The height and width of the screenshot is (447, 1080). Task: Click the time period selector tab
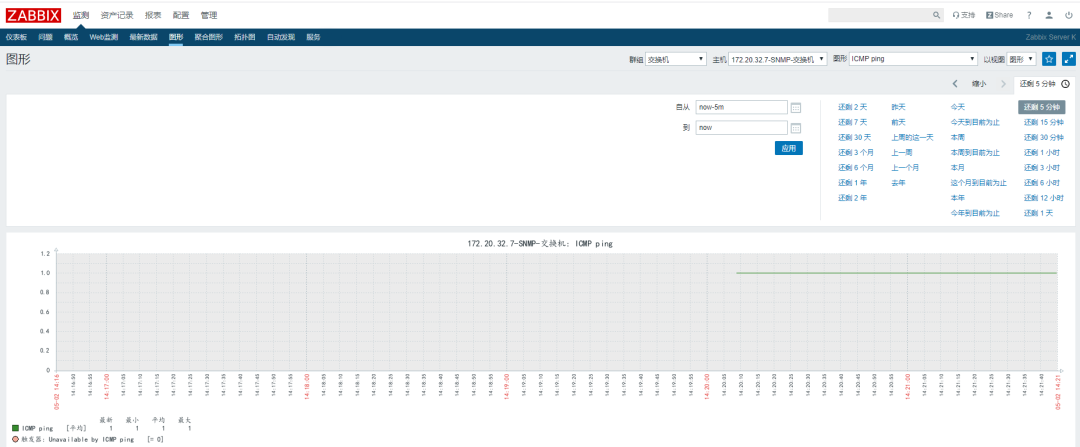point(1045,84)
